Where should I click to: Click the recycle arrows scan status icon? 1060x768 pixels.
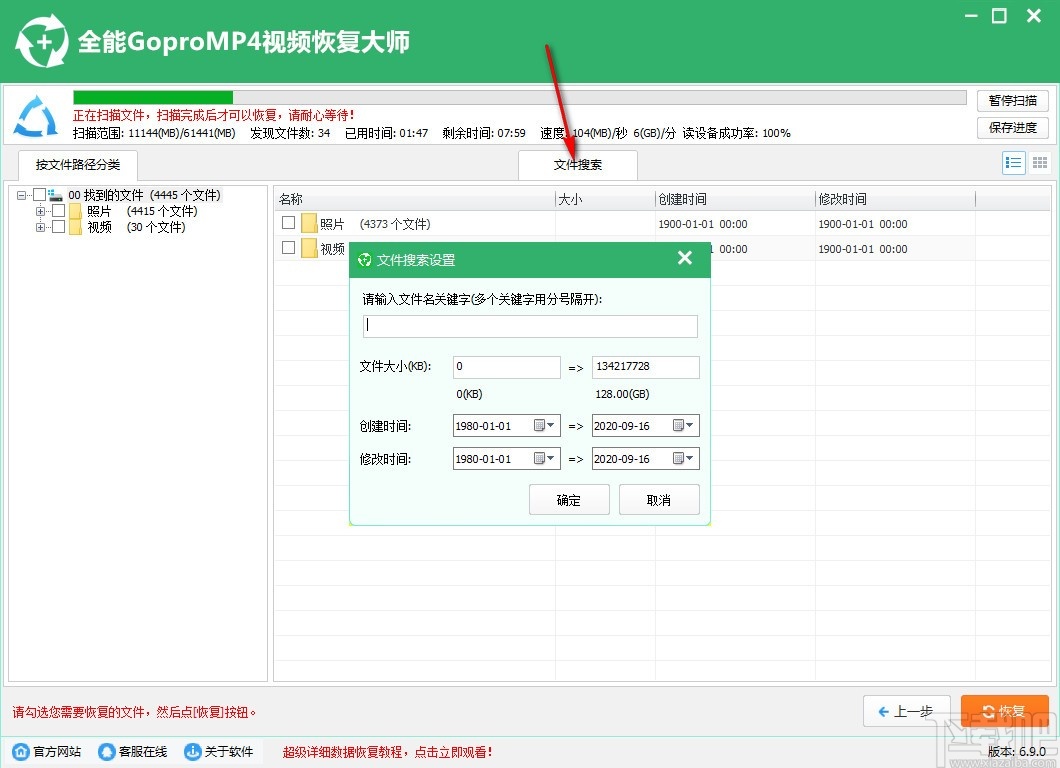(37, 116)
